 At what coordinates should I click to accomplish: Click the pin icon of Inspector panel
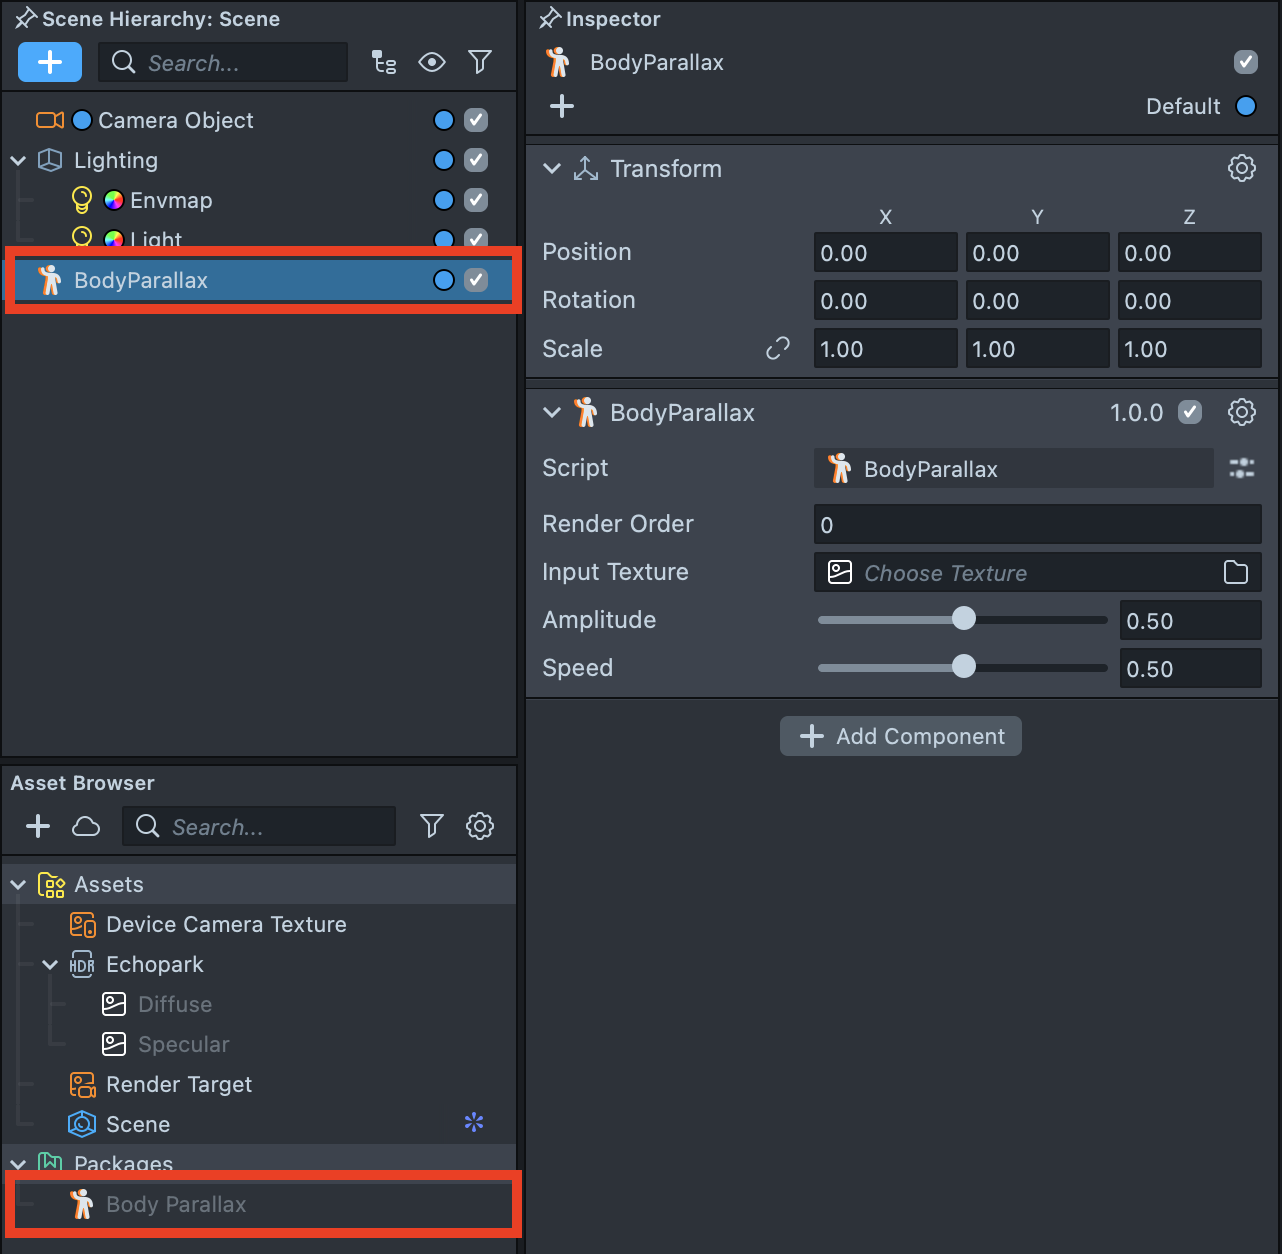[549, 19]
